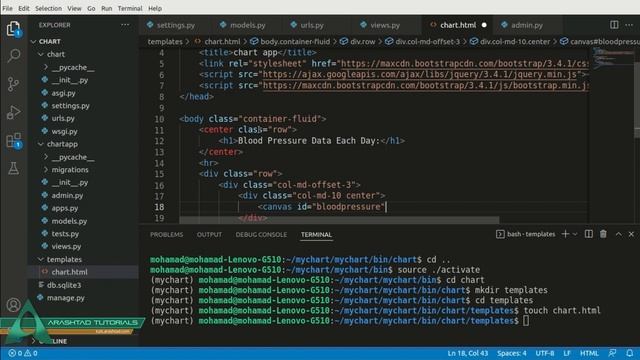Image resolution: width=640 pixels, height=360 pixels.
Task: Collapse the CHART root folder
Action: pyautogui.click(x=33, y=42)
